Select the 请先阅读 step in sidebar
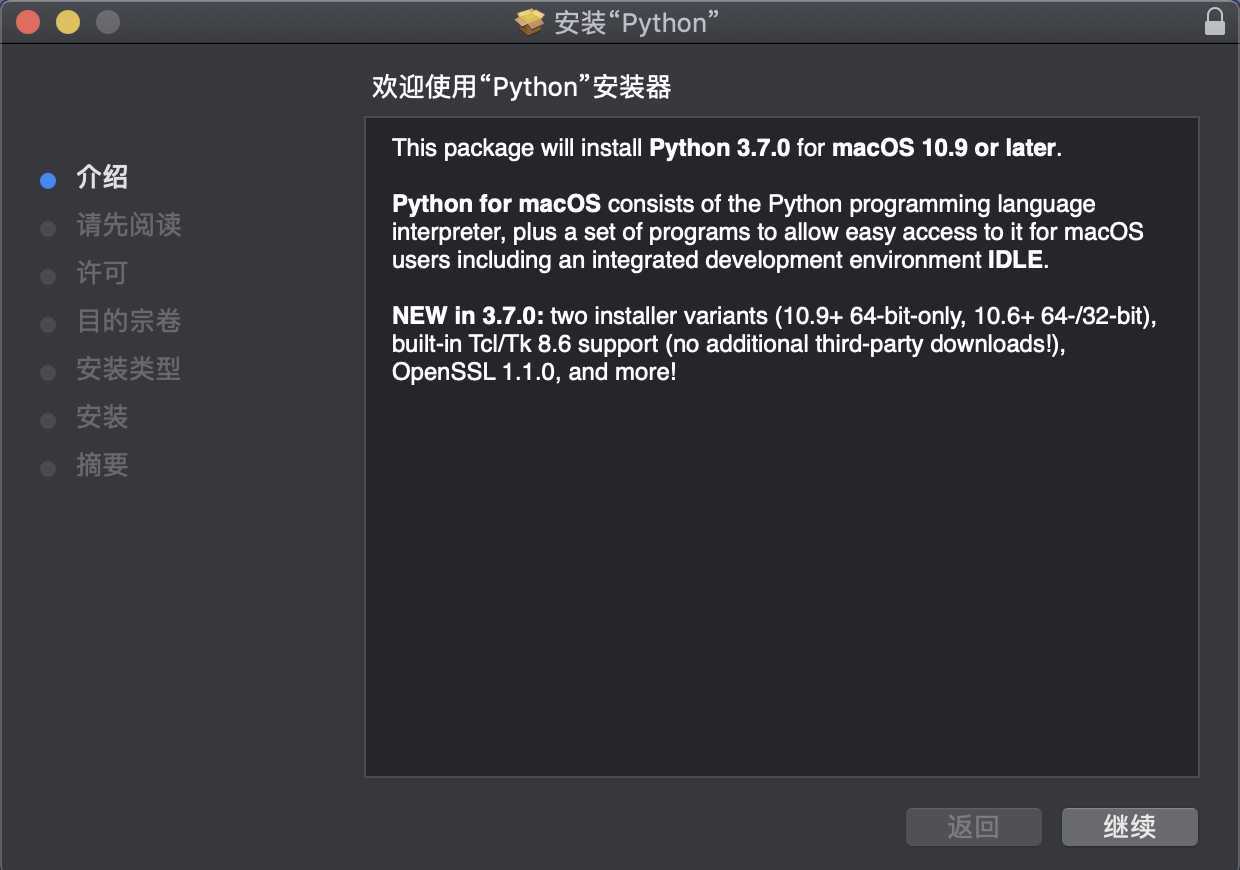Viewport: 1240px width, 870px height. [x=128, y=225]
